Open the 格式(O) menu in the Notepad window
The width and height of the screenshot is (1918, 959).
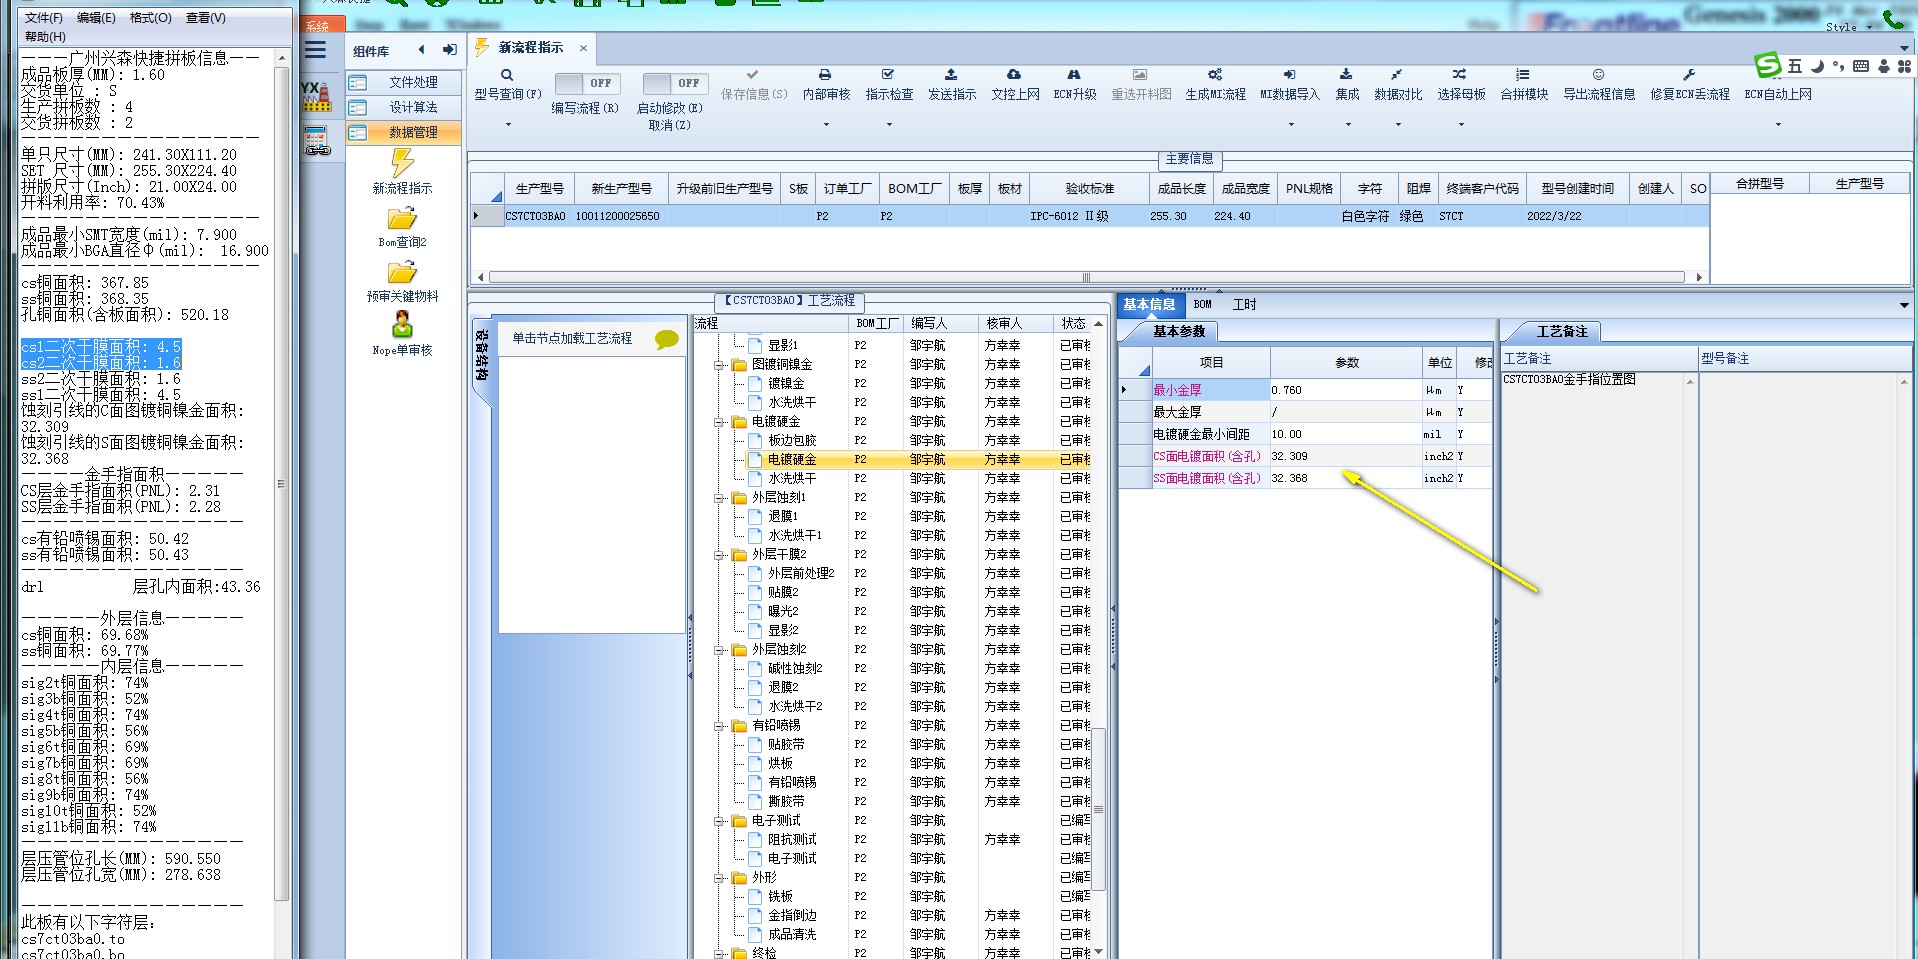click(x=151, y=18)
